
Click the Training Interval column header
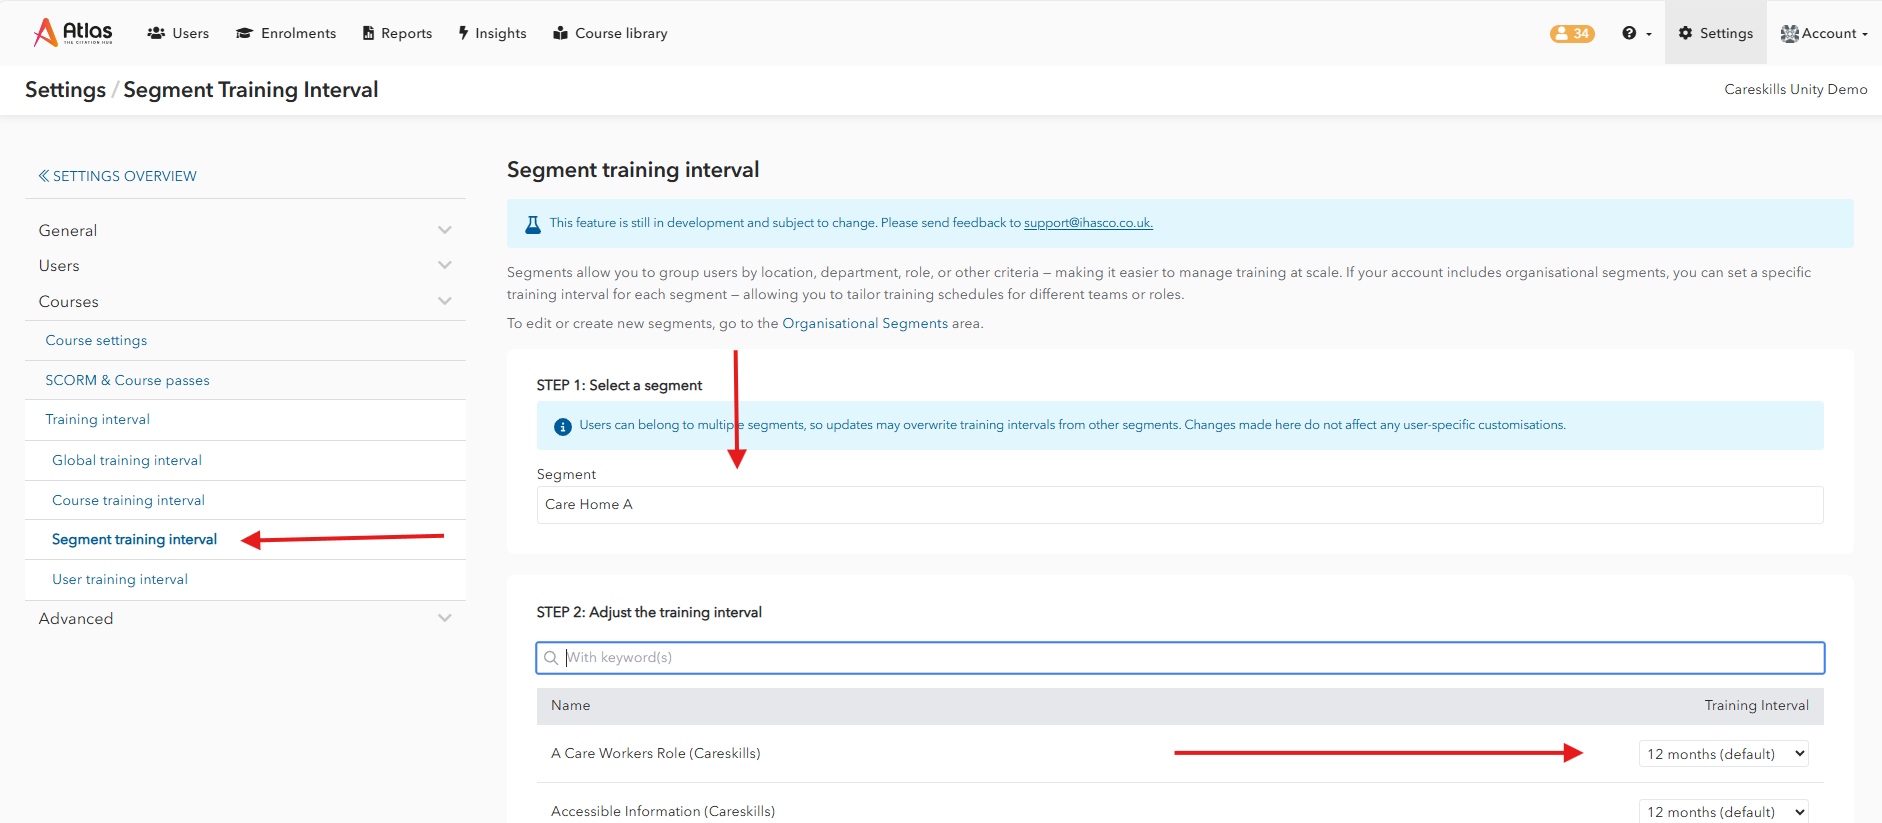tap(1756, 706)
